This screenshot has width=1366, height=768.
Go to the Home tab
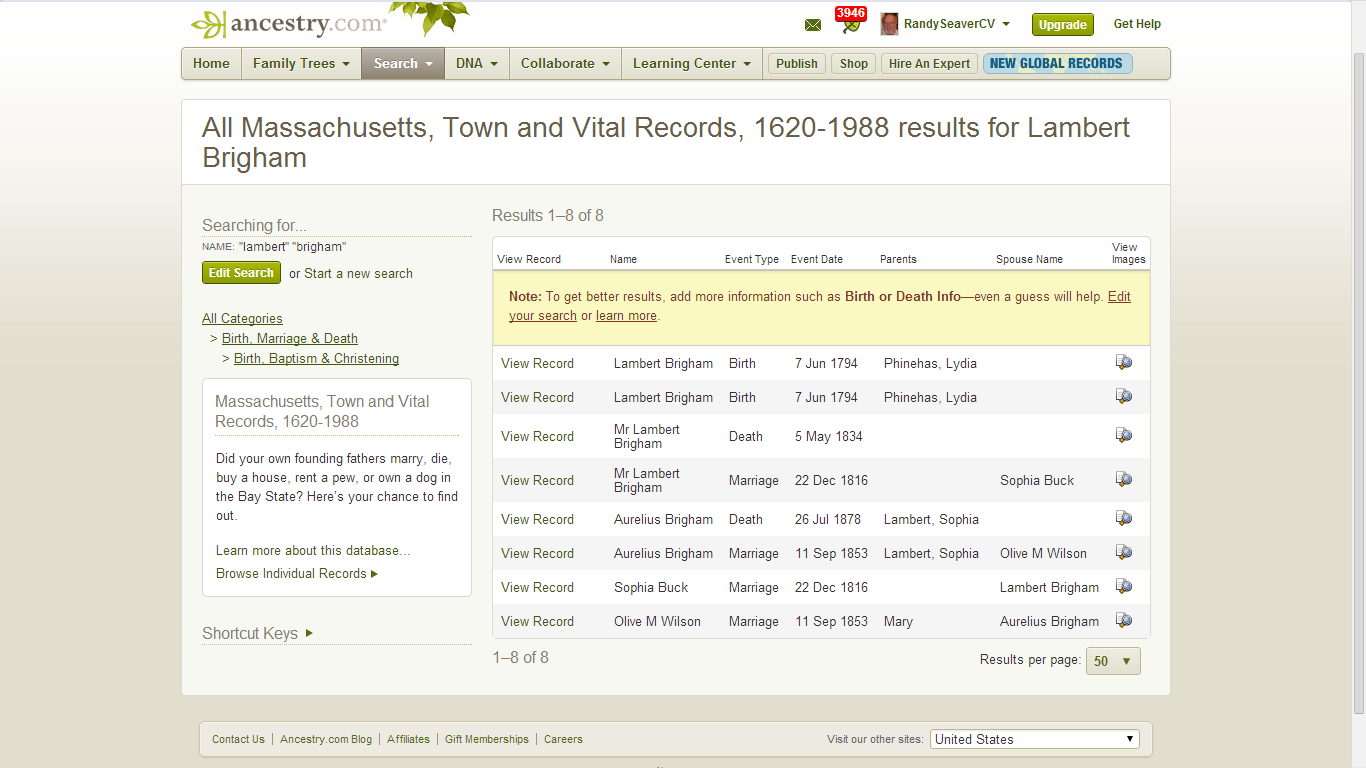(211, 63)
